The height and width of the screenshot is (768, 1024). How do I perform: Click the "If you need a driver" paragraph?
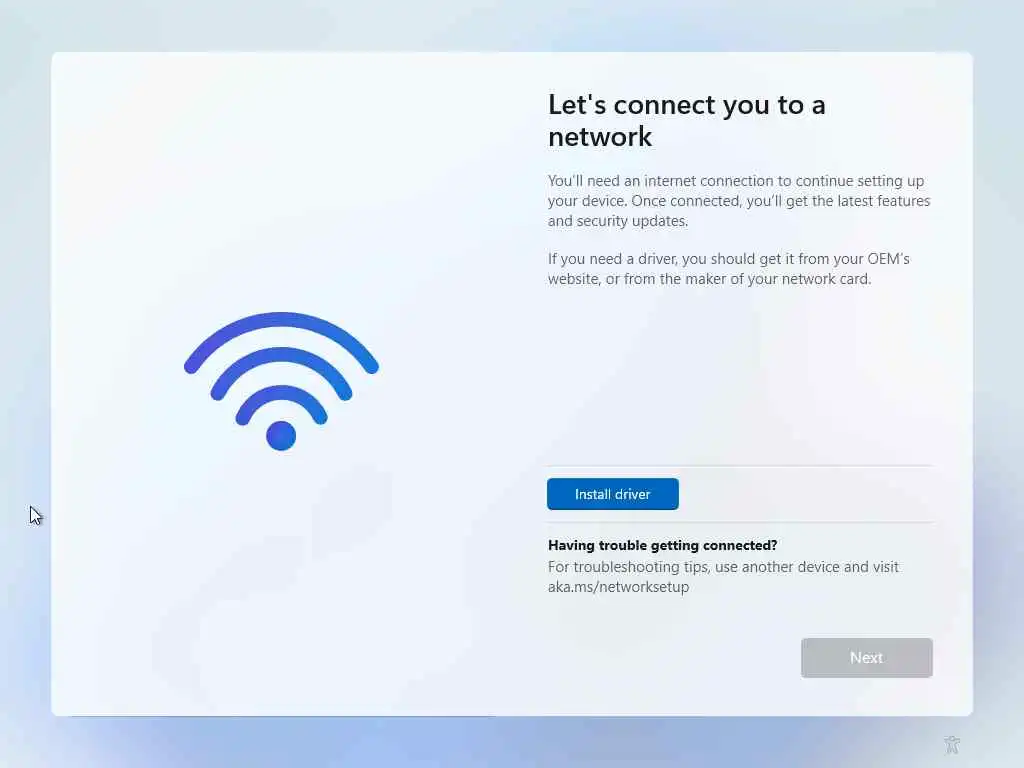[x=729, y=268]
